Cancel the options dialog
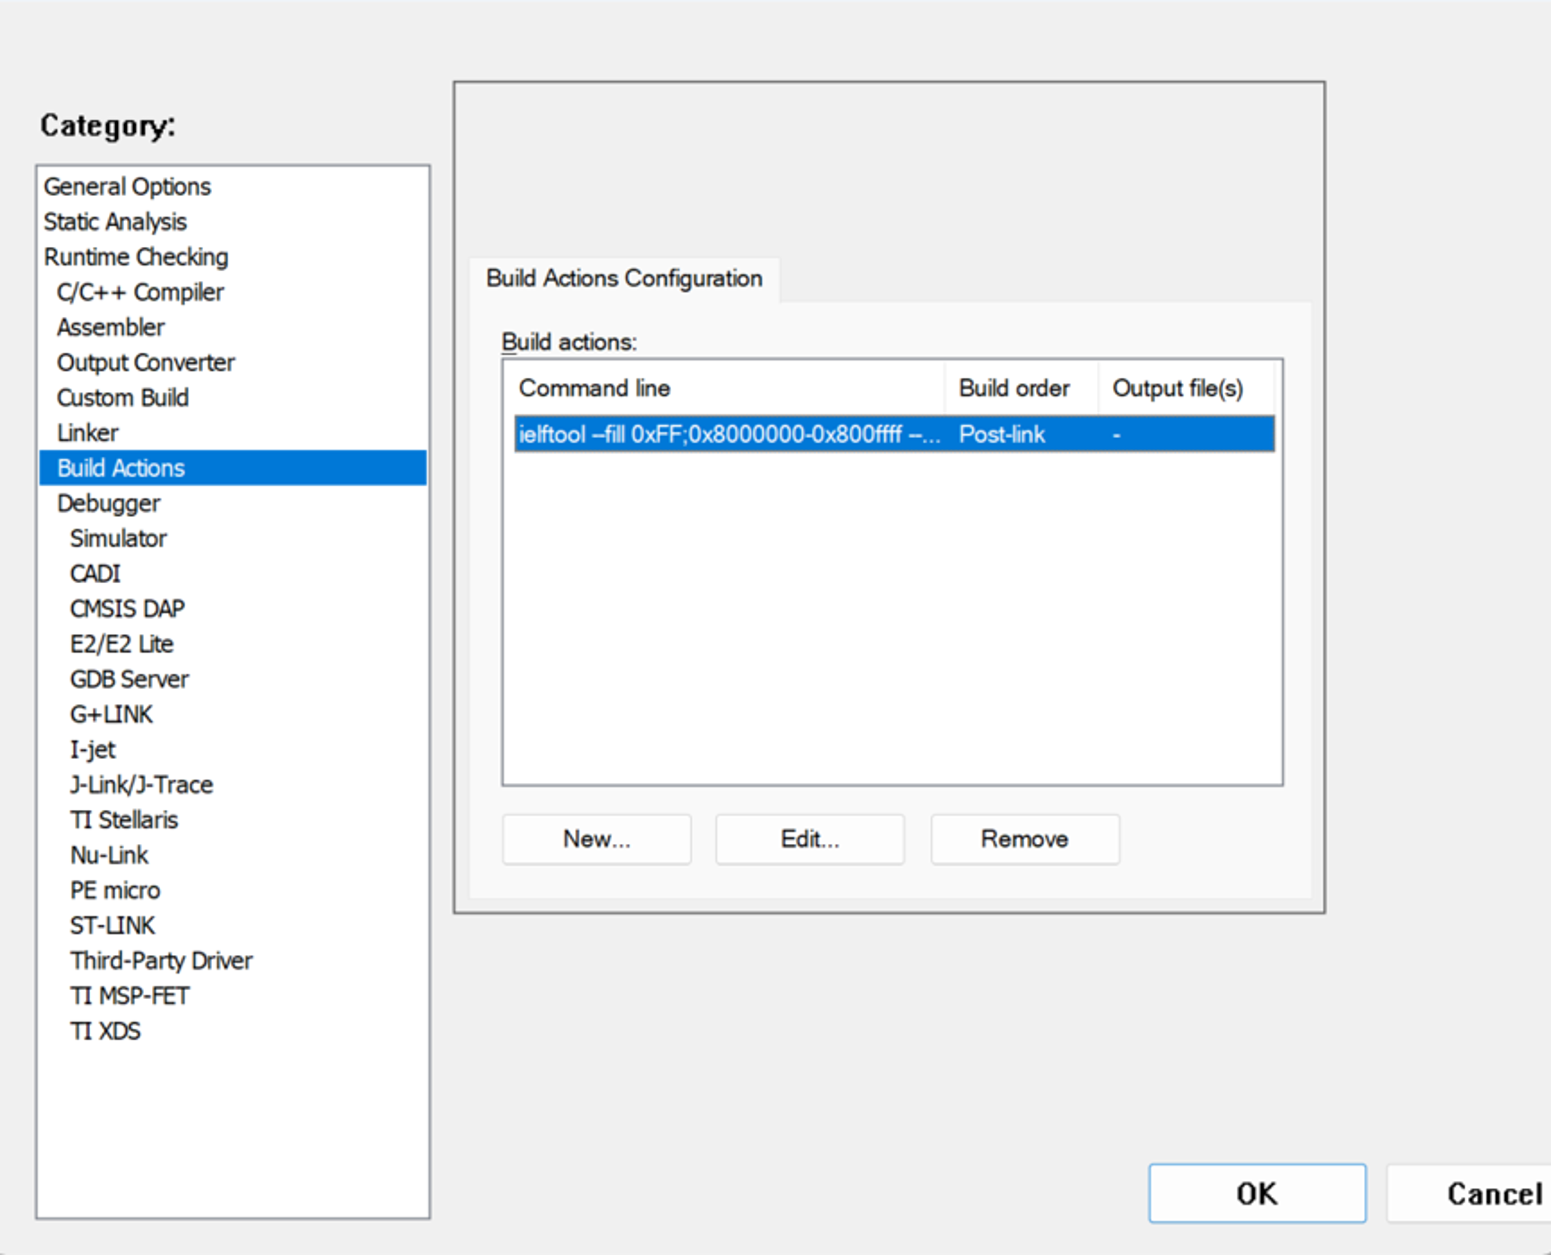The width and height of the screenshot is (1551, 1255). tap(1469, 1193)
